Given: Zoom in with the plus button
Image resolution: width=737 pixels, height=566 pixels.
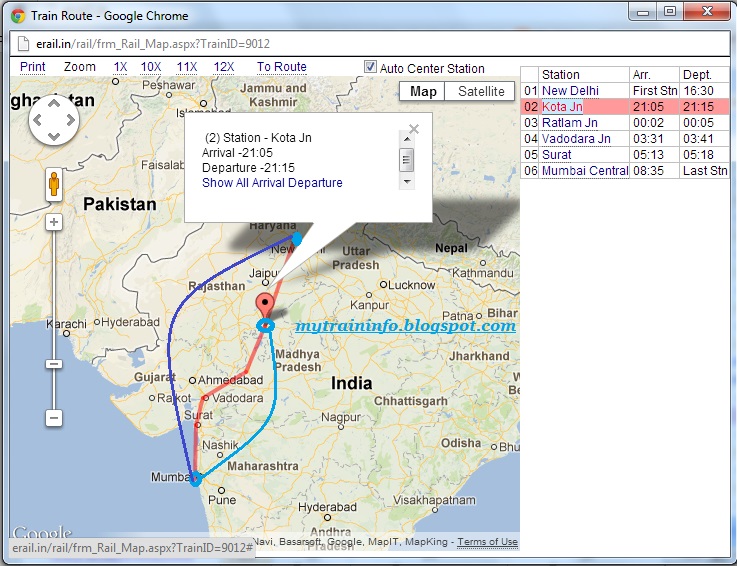Looking at the screenshot, I should pyautogui.click(x=54, y=222).
